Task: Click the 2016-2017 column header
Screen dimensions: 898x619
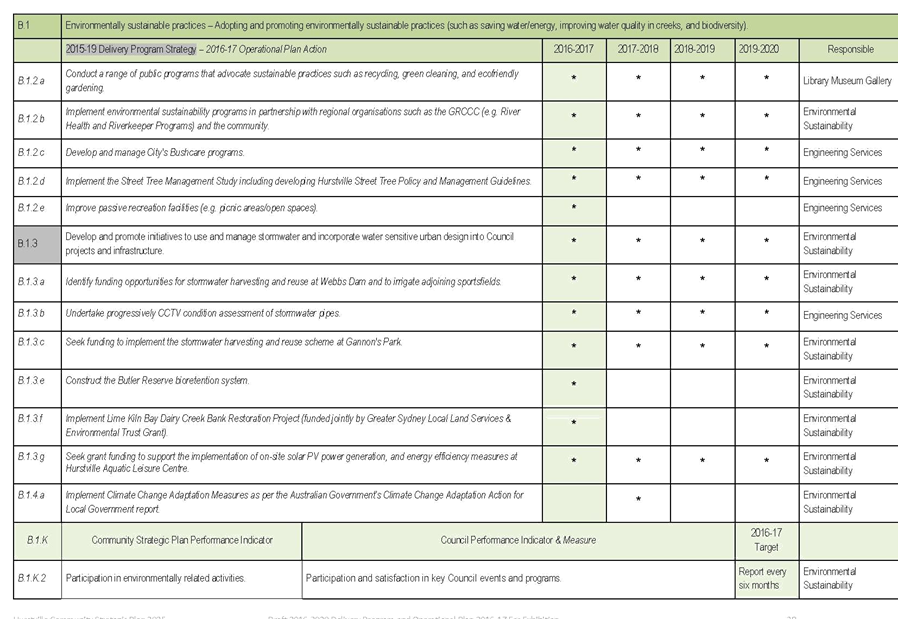Action: click(574, 49)
